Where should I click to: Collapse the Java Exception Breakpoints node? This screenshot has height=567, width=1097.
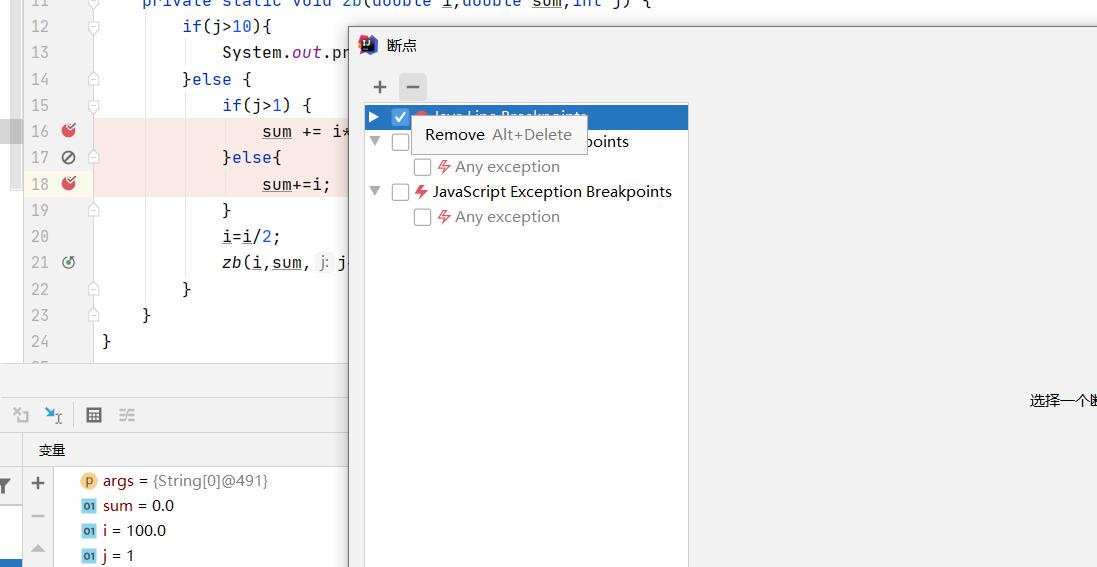(375, 141)
